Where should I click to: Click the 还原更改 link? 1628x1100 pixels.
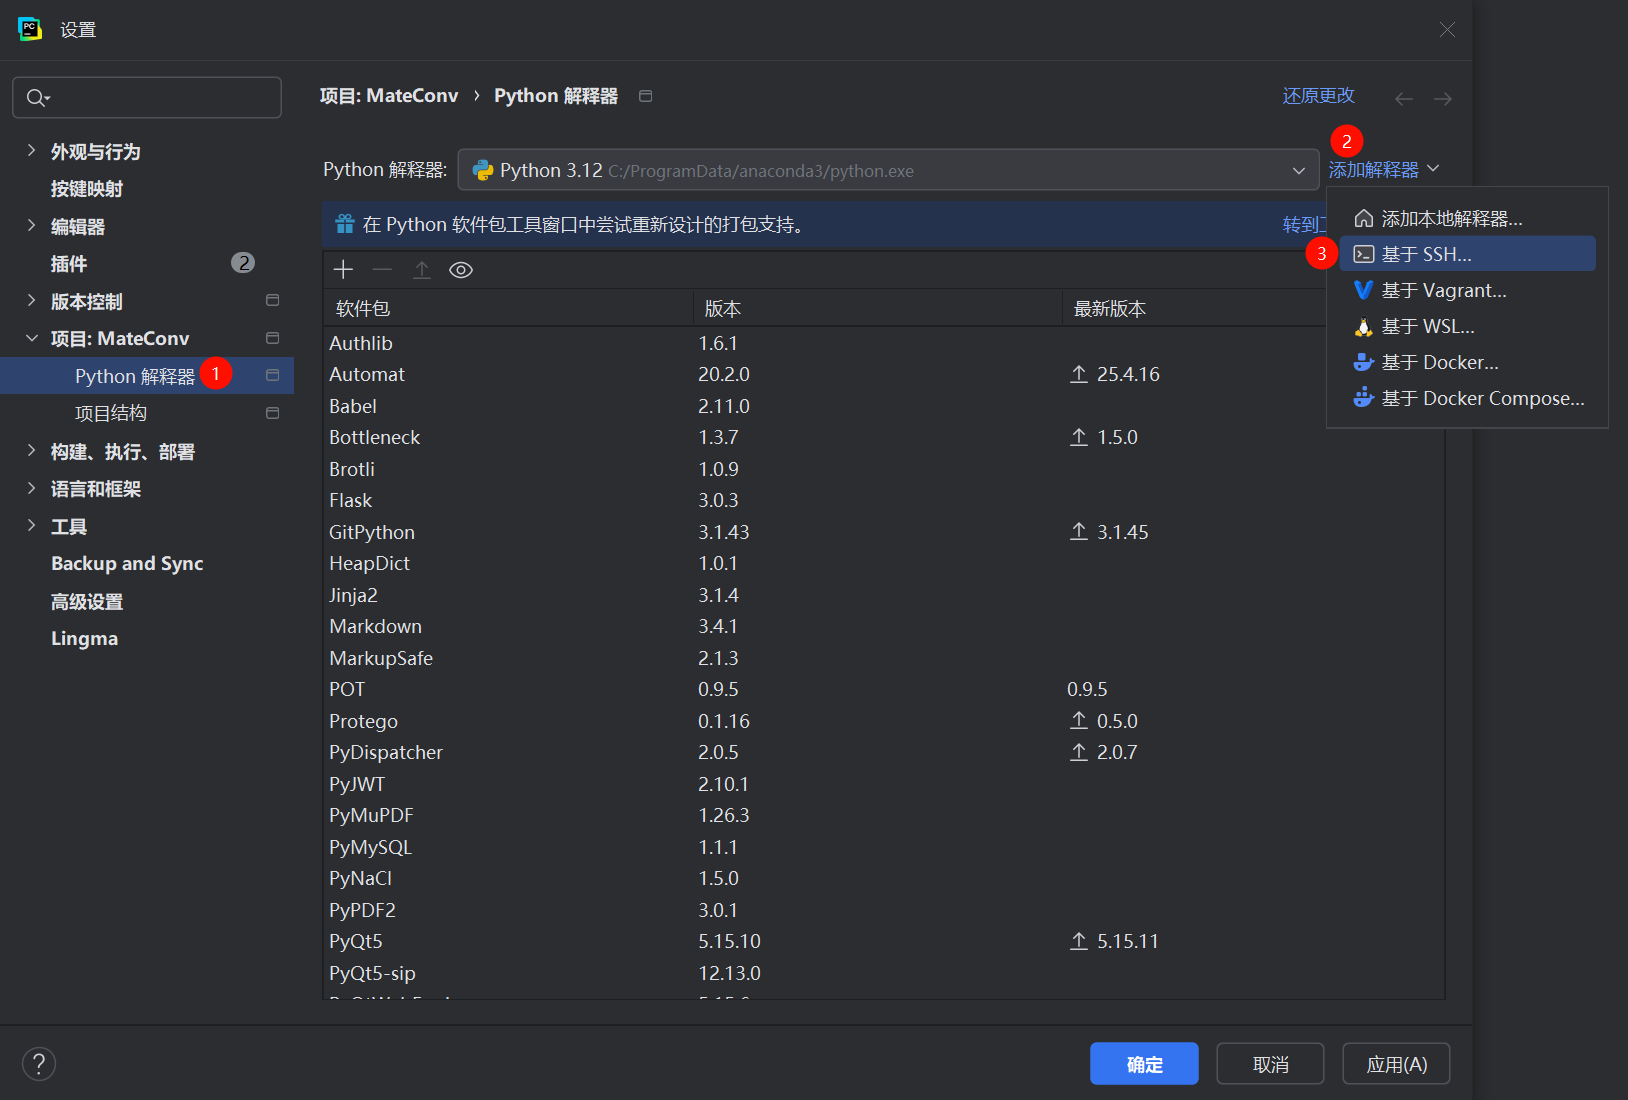click(1318, 95)
